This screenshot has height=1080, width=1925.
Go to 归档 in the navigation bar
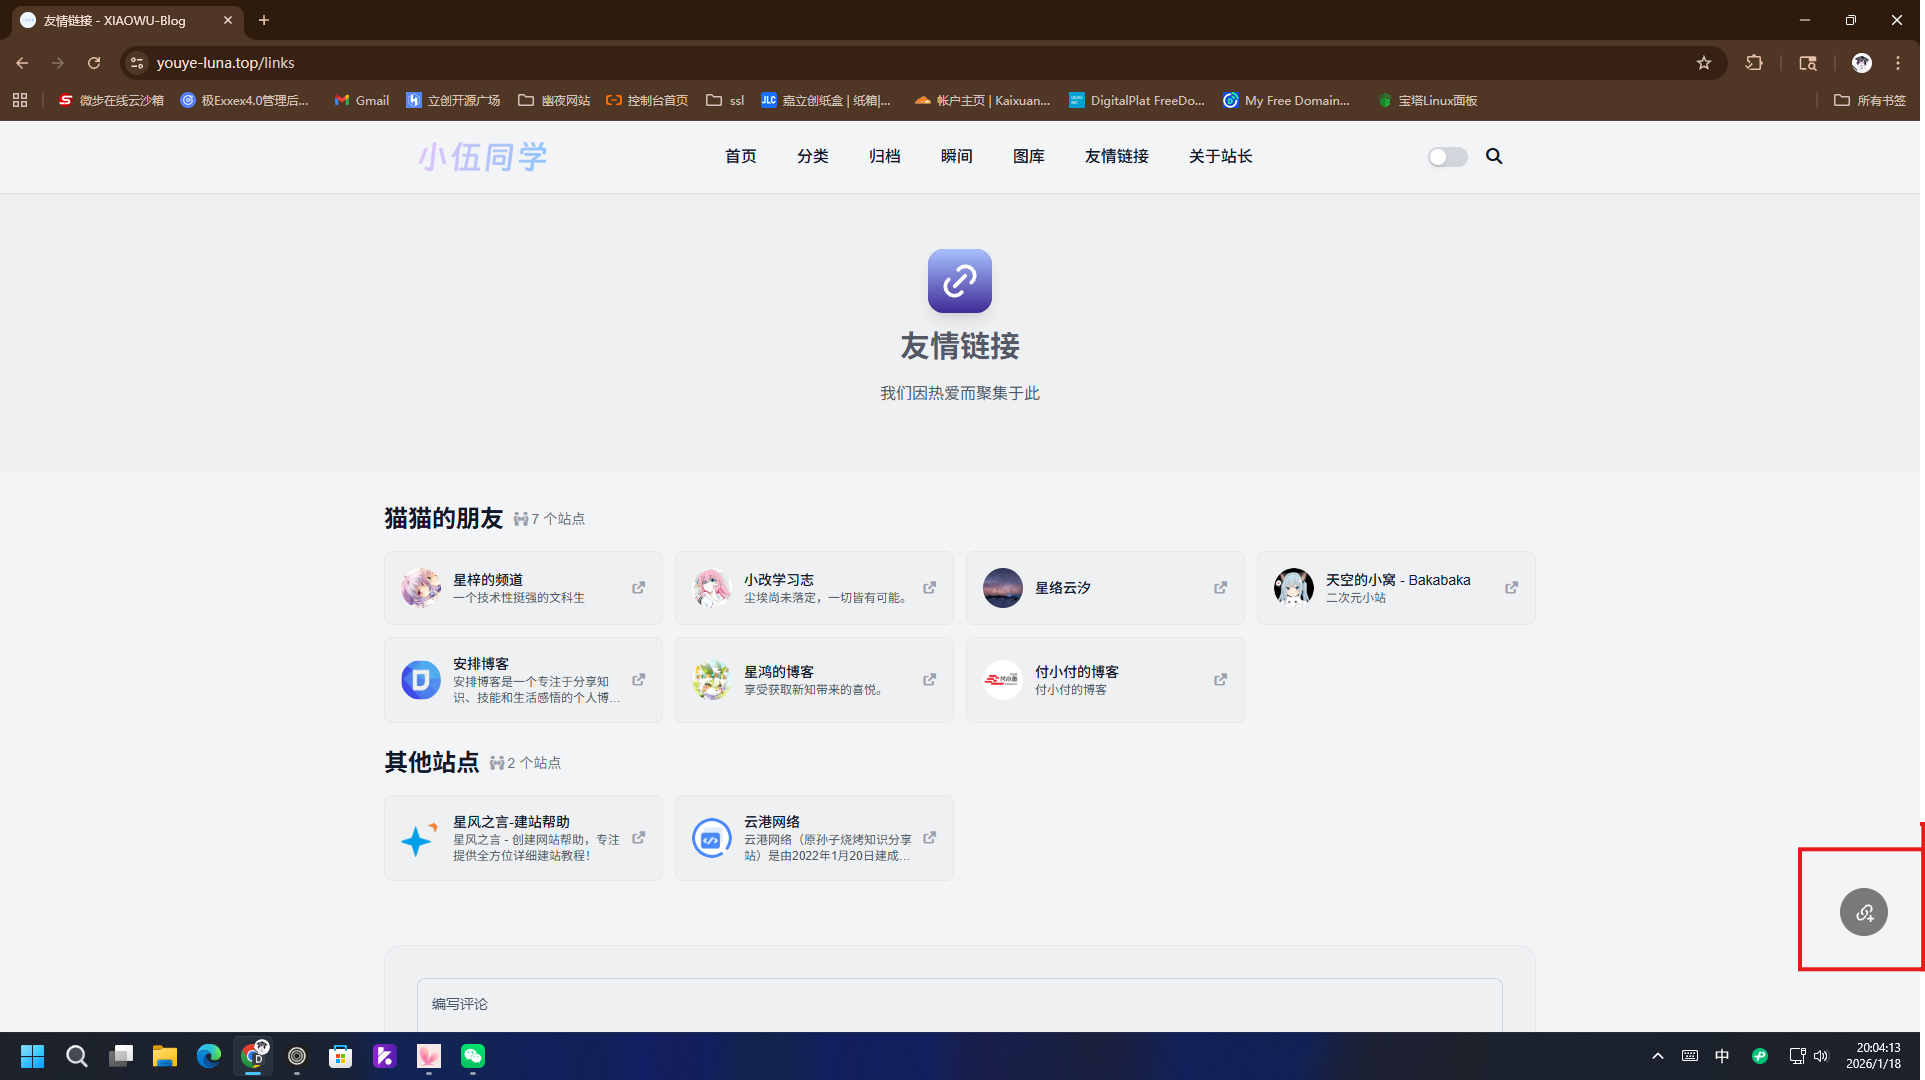pyautogui.click(x=884, y=156)
